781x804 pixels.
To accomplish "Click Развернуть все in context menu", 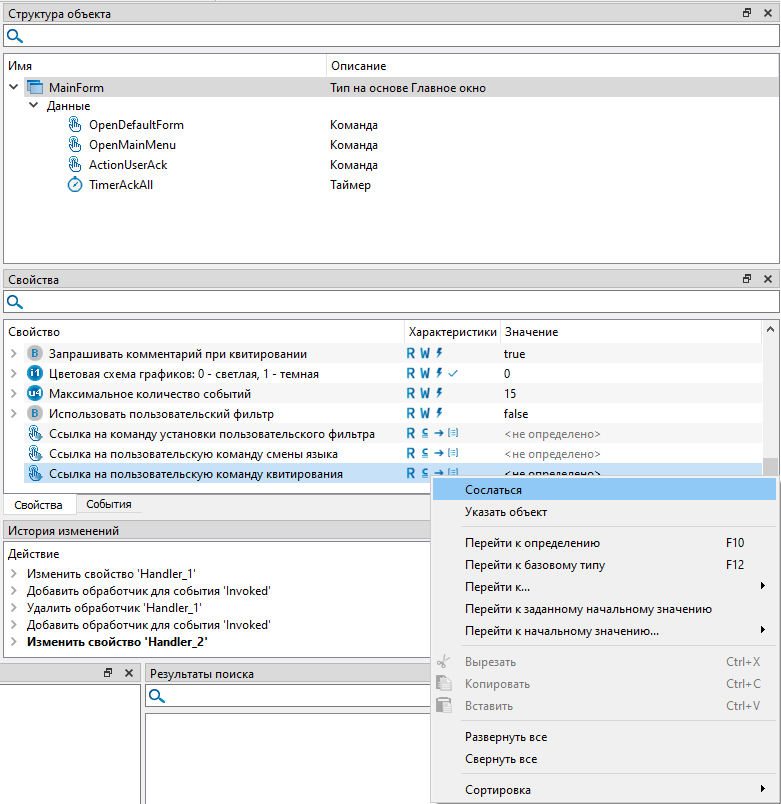I will coord(506,737).
